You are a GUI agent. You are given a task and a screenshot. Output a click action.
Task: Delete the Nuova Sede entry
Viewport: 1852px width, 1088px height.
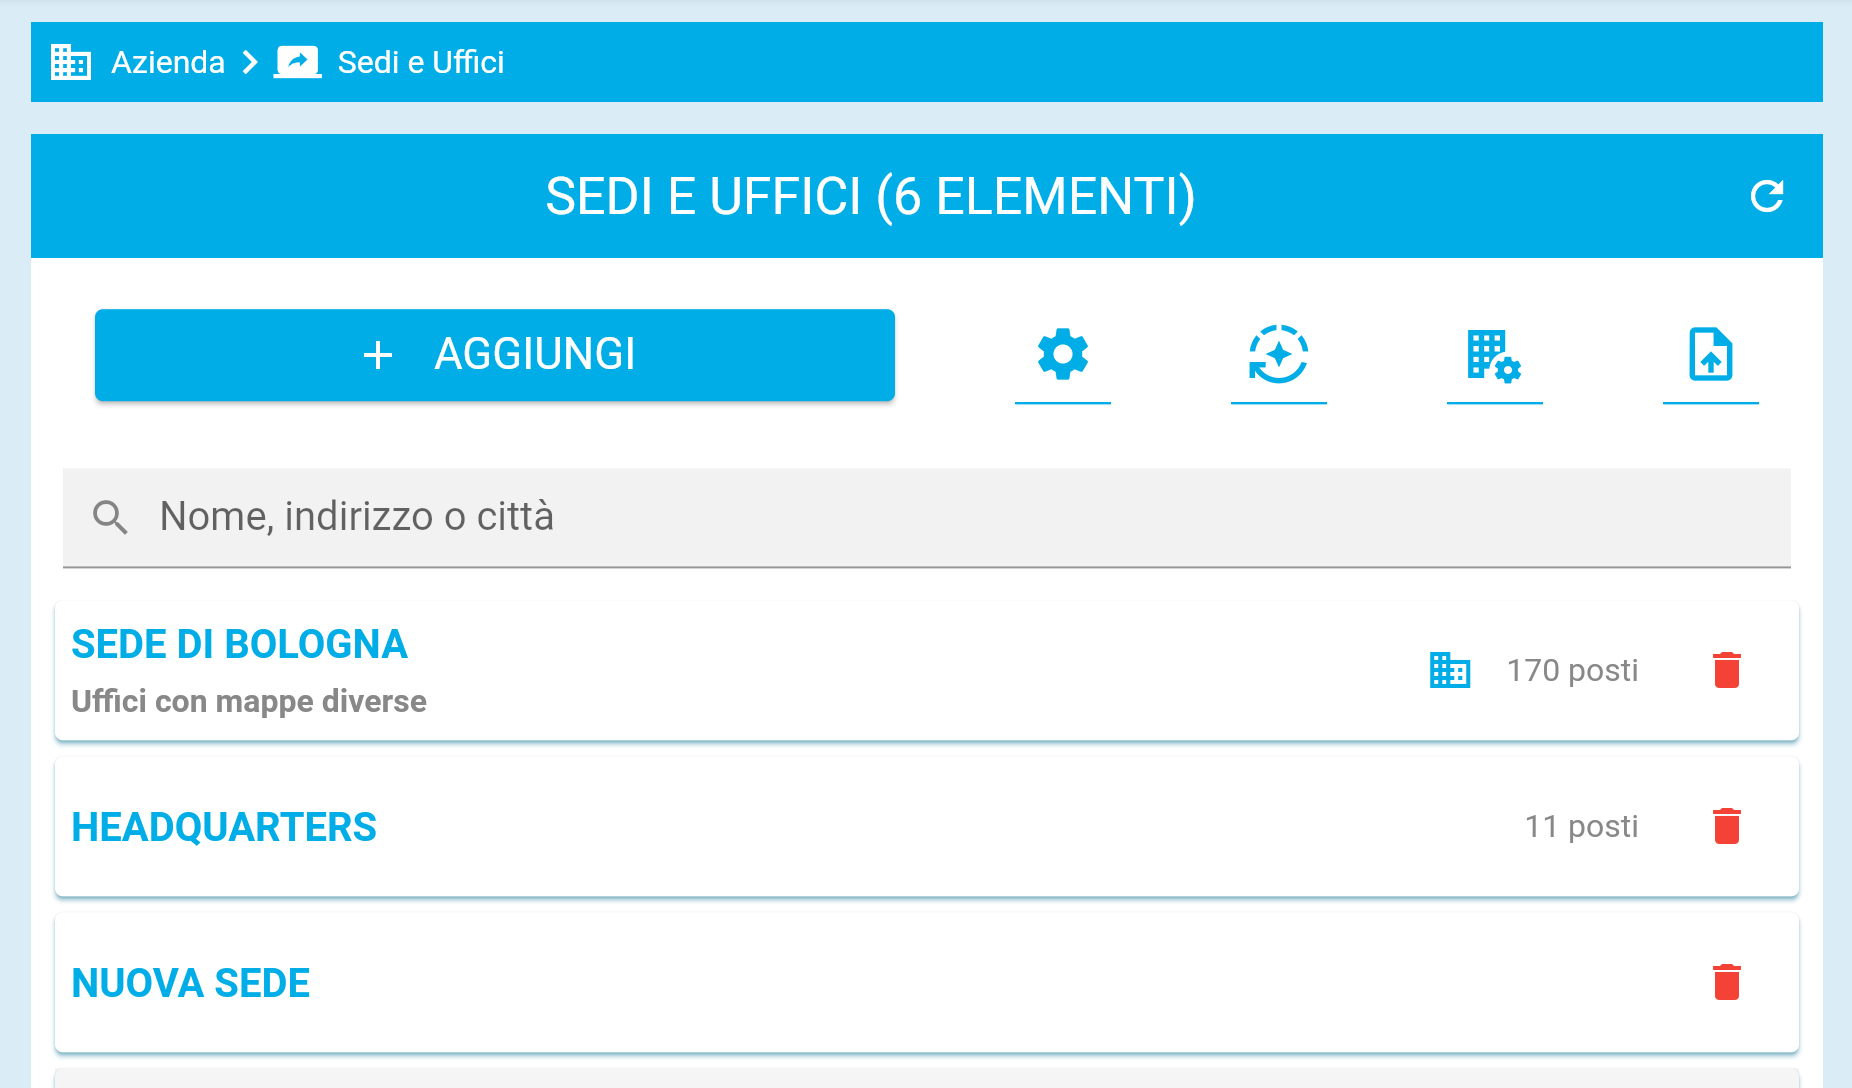1727,982
